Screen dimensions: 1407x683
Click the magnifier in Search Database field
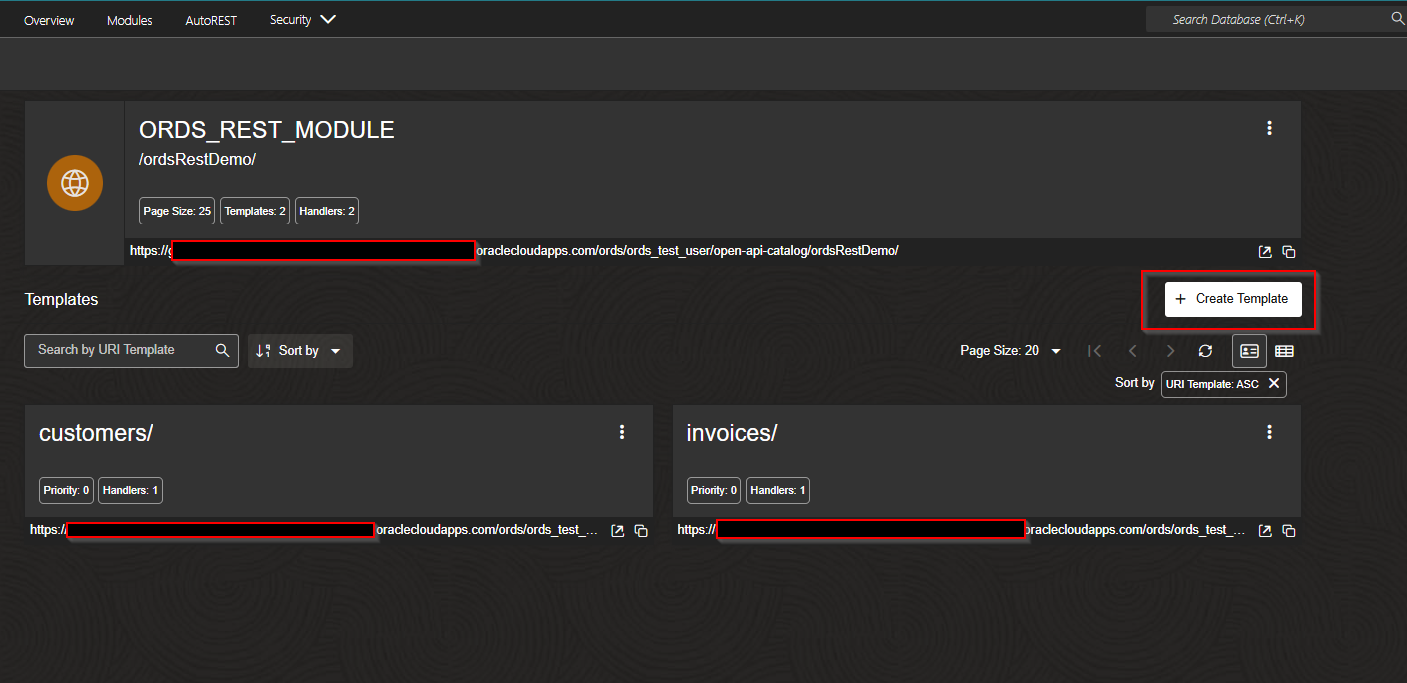click(x=1396, y=18)
